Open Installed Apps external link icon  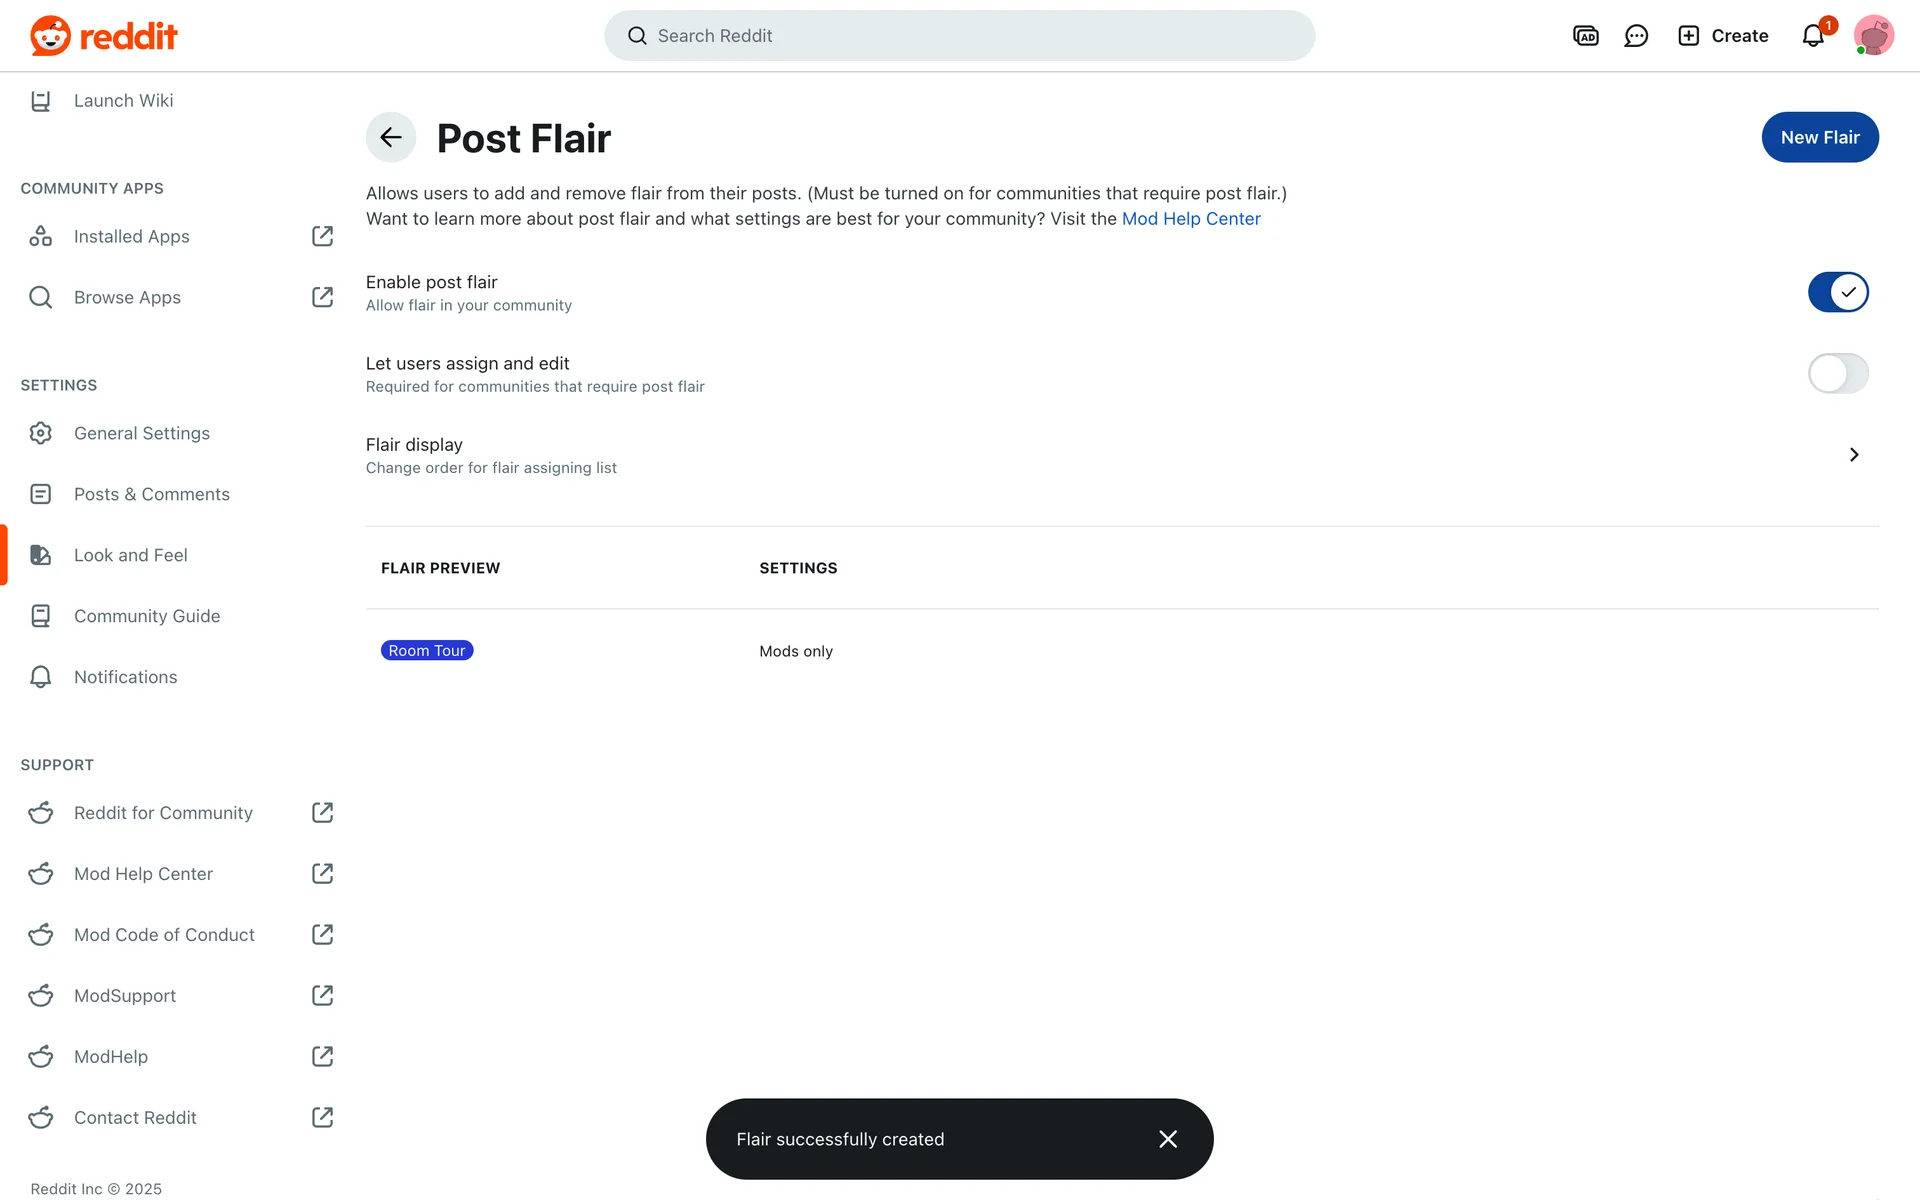(x=322, y=236)
